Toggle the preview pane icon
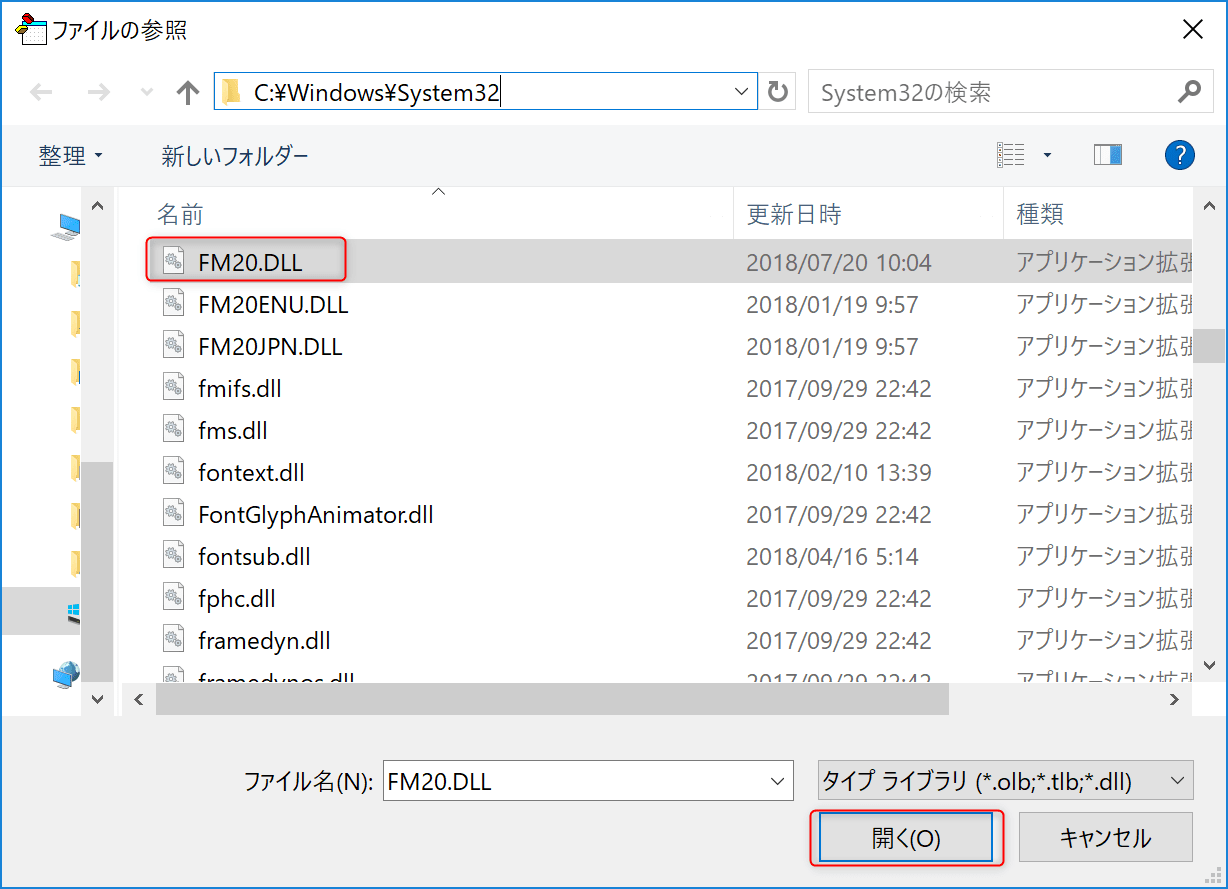This screenshot has height=889, width=1228. coord(1107,155)
